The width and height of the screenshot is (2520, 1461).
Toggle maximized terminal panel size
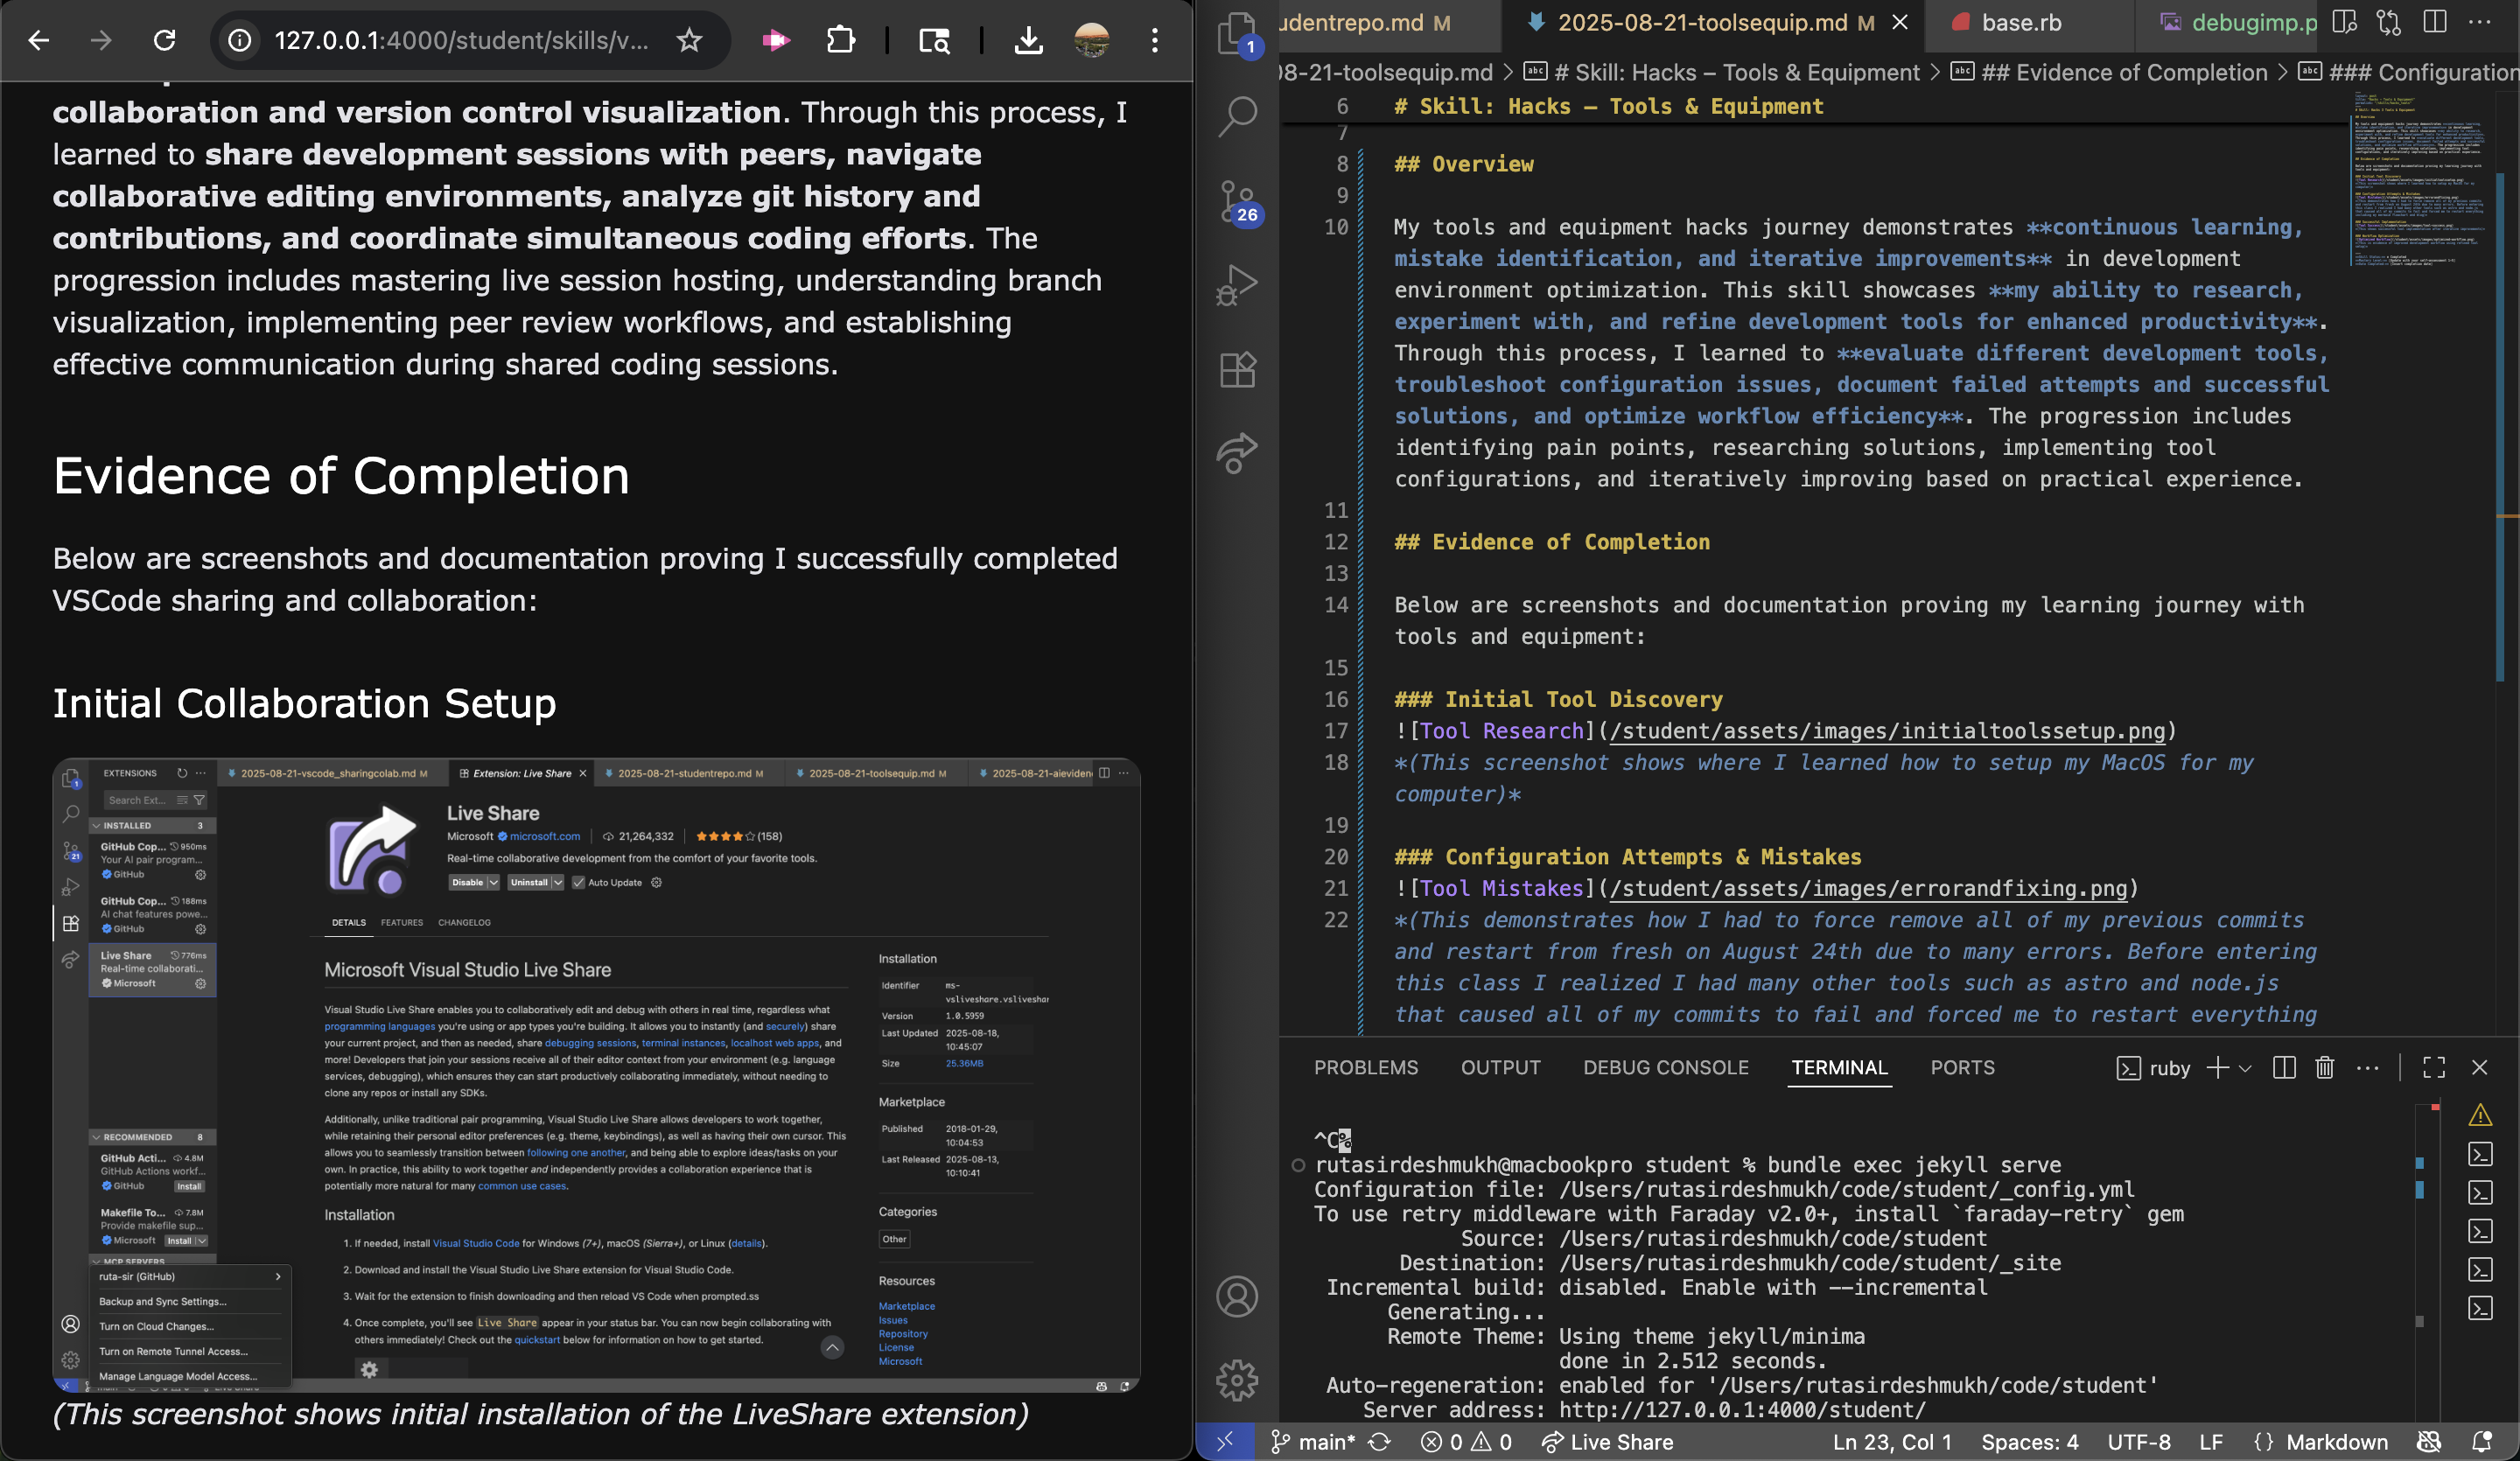(2434, 1068)
